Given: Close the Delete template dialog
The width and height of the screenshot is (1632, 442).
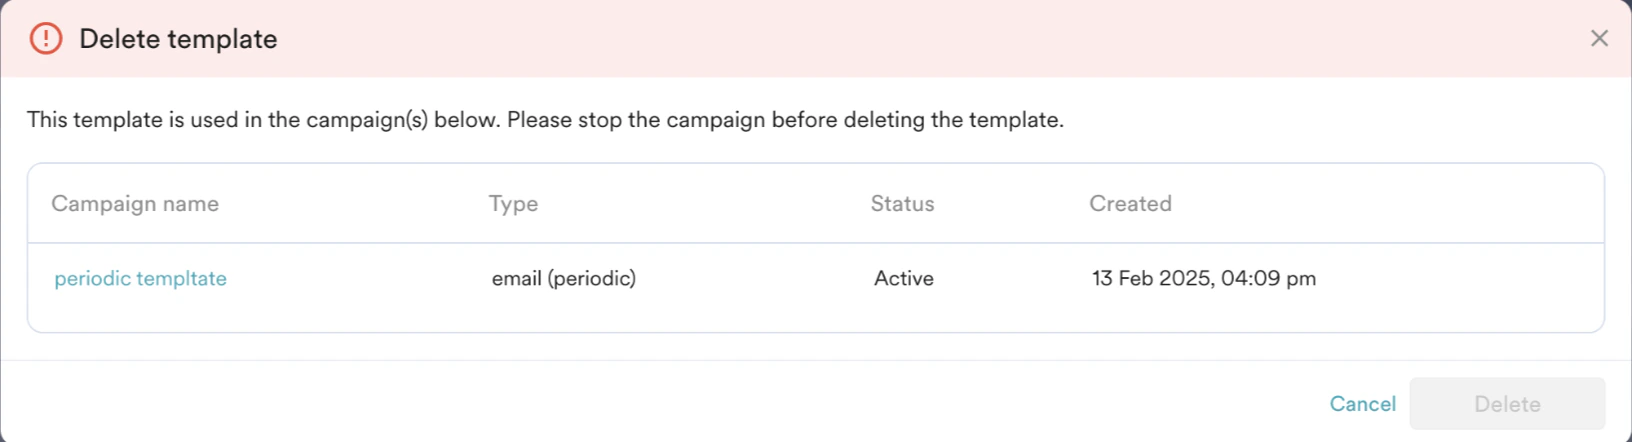Looking at the screenshot, I should [x=1599, y=39].
